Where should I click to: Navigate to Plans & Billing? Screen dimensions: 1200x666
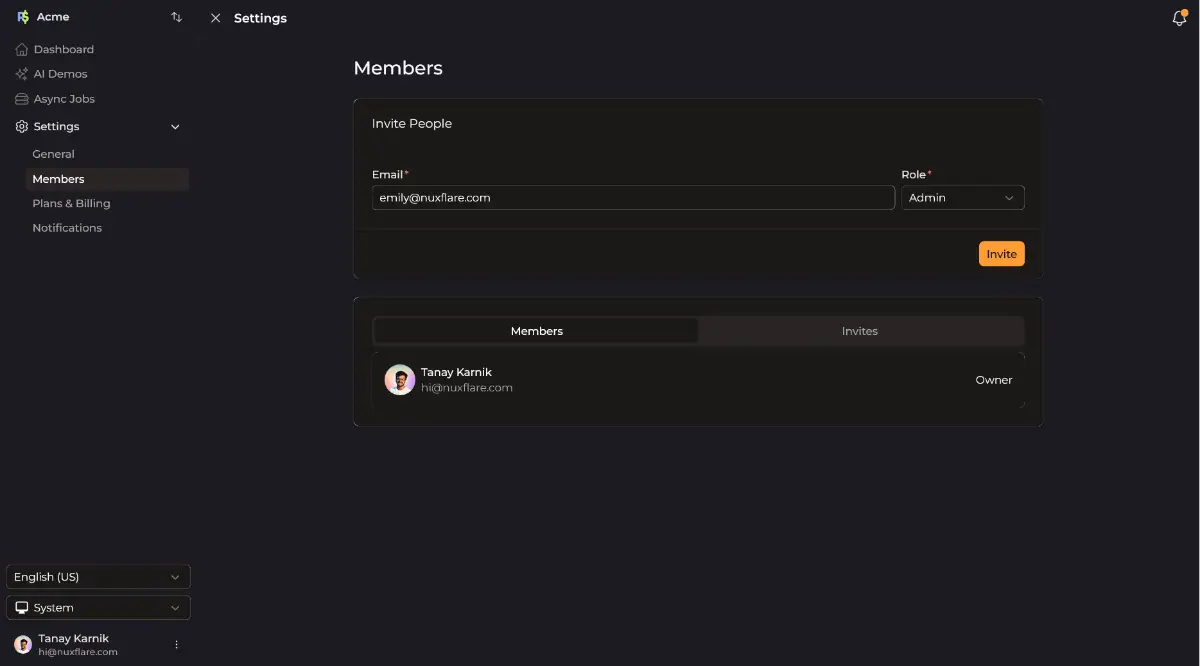71,203
